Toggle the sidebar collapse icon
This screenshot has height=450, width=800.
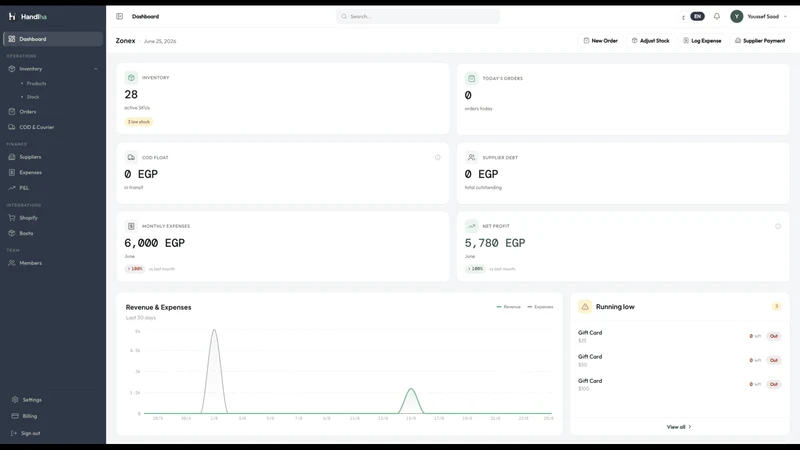pos(119,16)
